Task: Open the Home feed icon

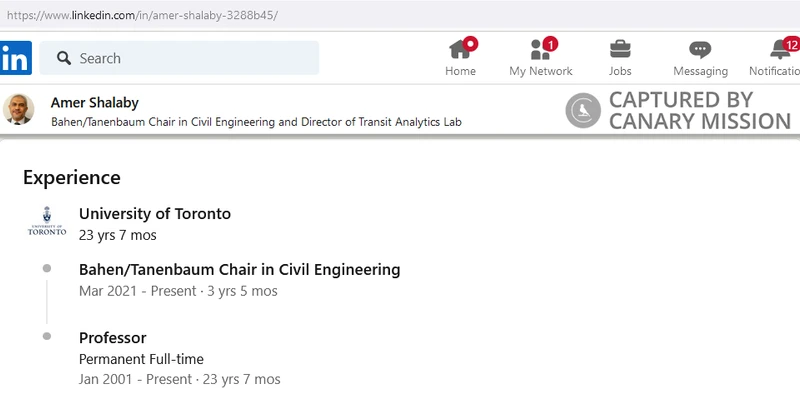Action: click(x=460, y=49)
